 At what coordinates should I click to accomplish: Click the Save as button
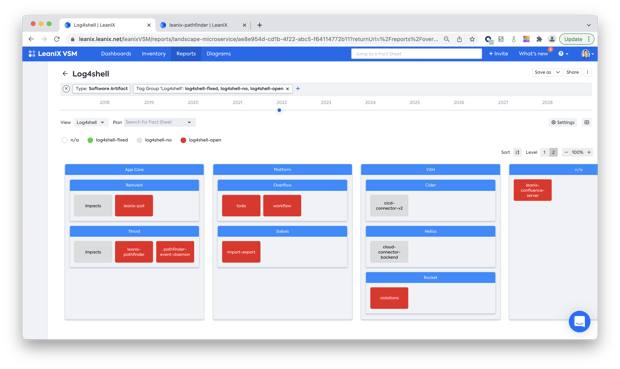pos(542,72)
